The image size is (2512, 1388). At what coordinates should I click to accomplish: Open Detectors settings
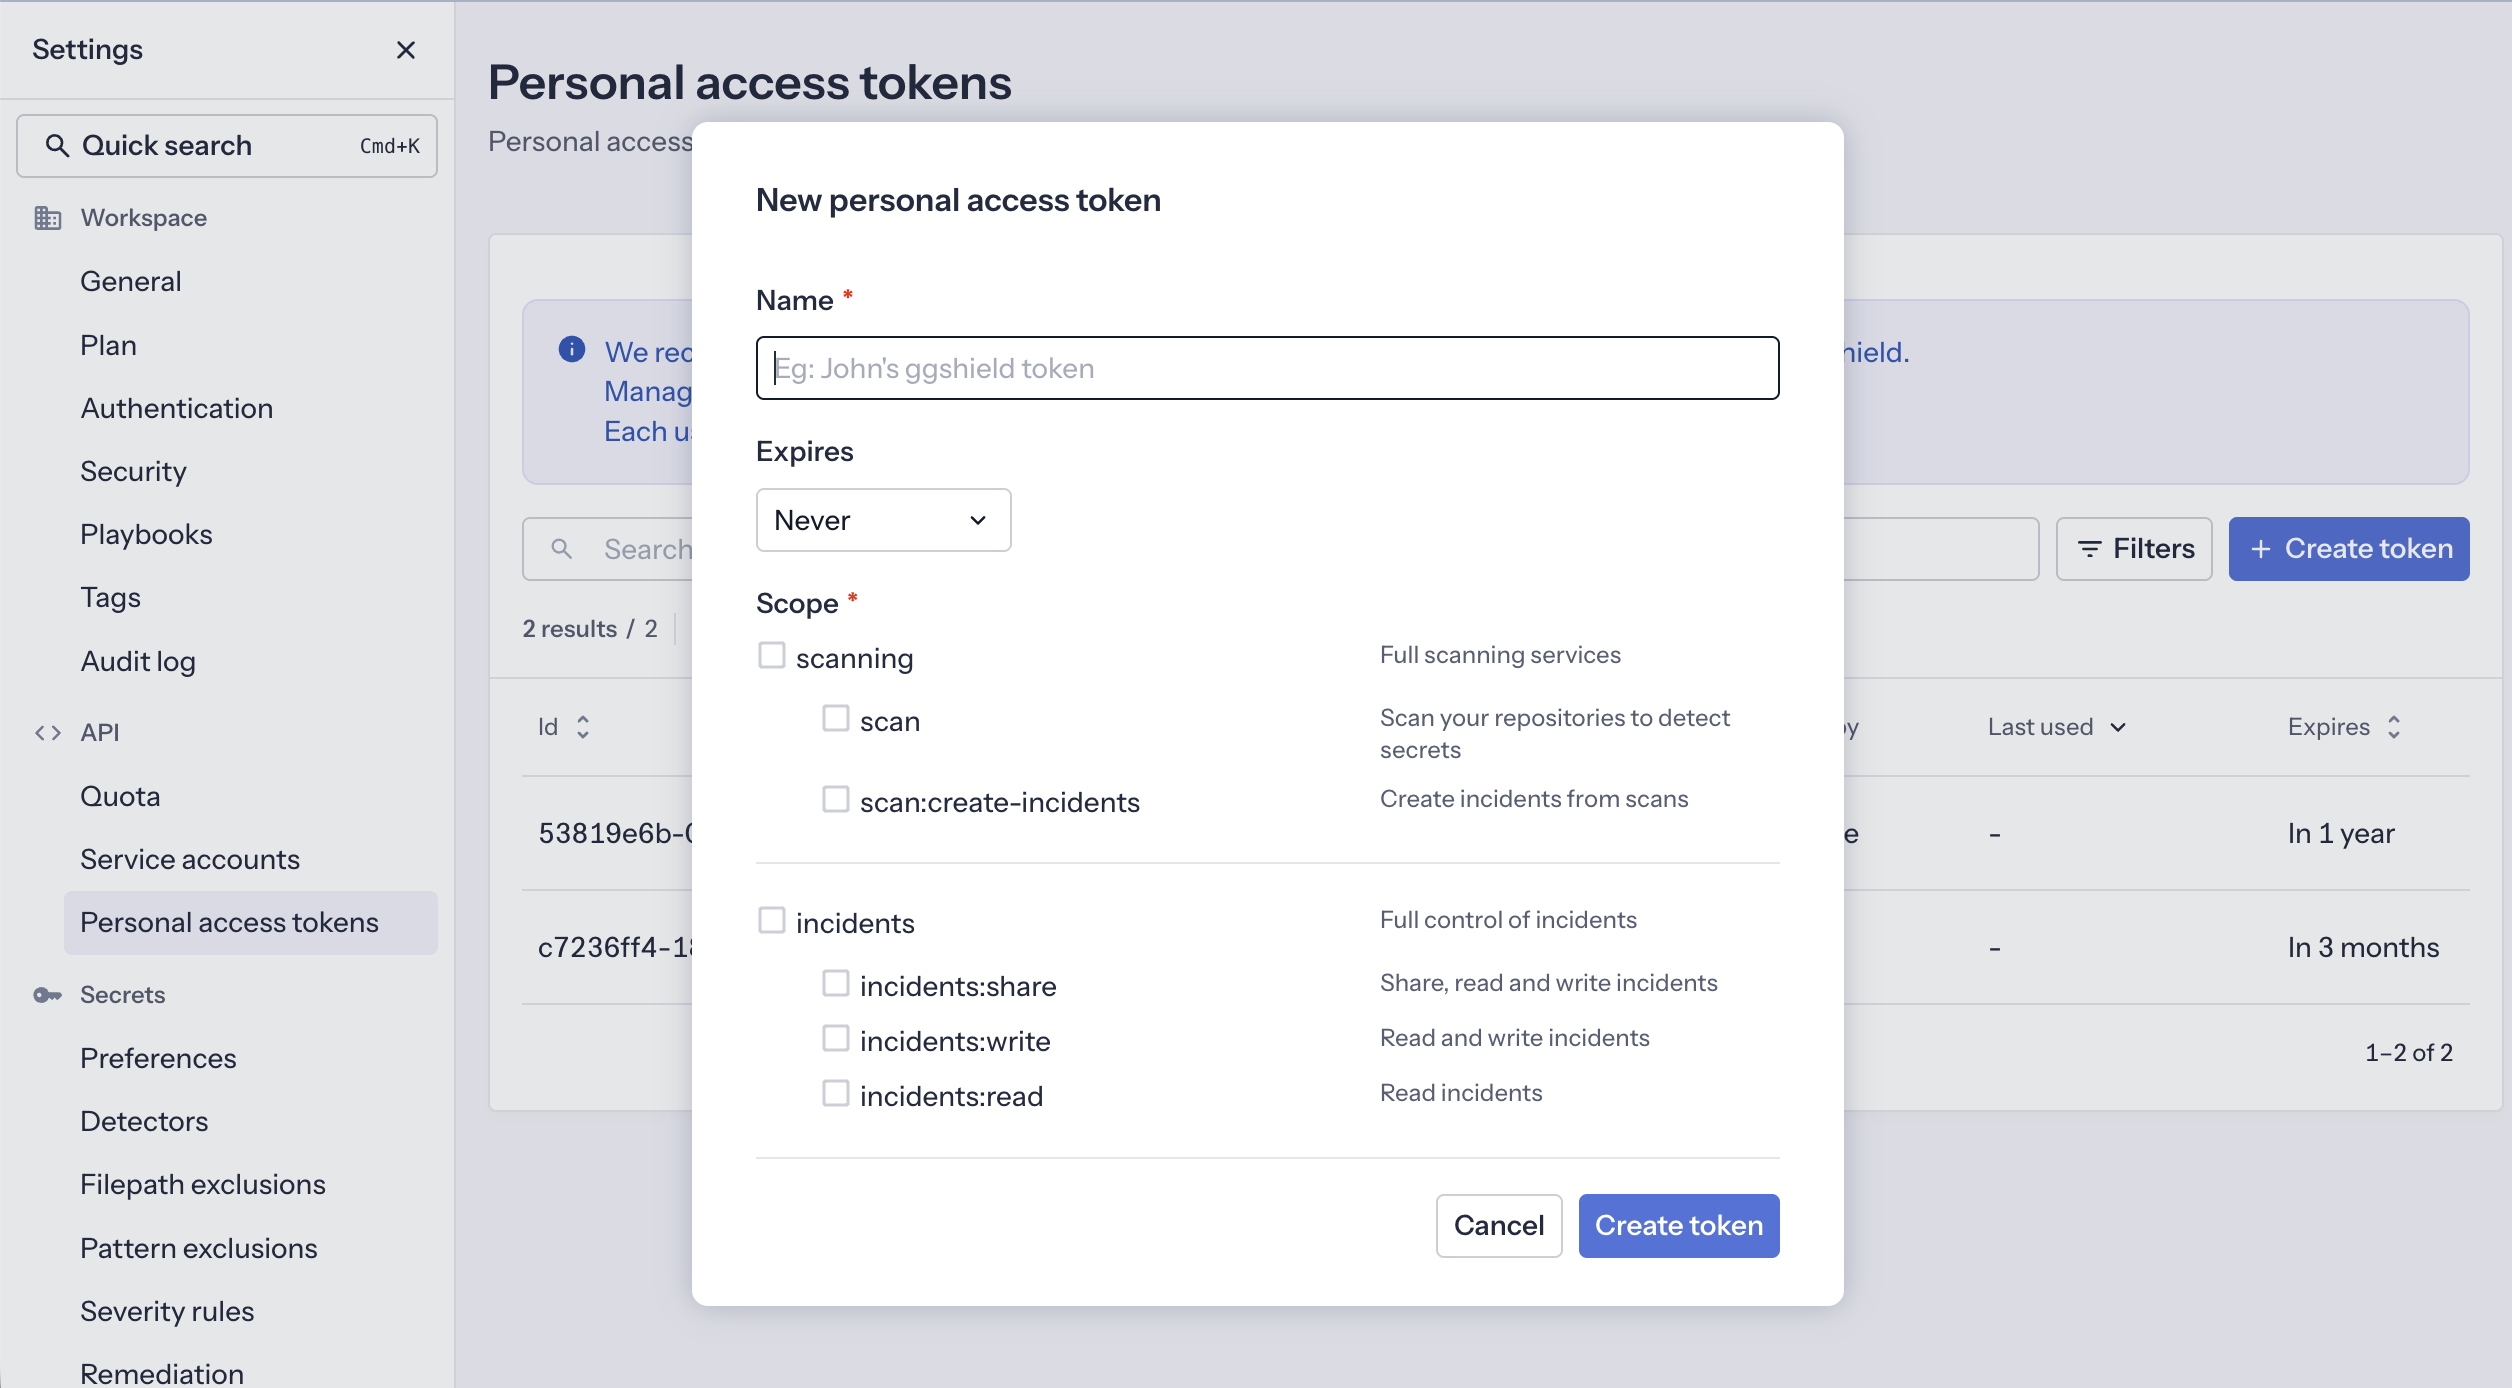[x=145, y=1122]
